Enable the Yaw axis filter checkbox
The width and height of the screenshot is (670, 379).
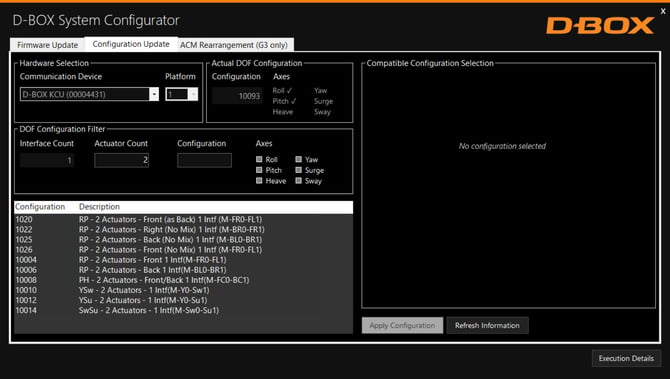[299, 159]
